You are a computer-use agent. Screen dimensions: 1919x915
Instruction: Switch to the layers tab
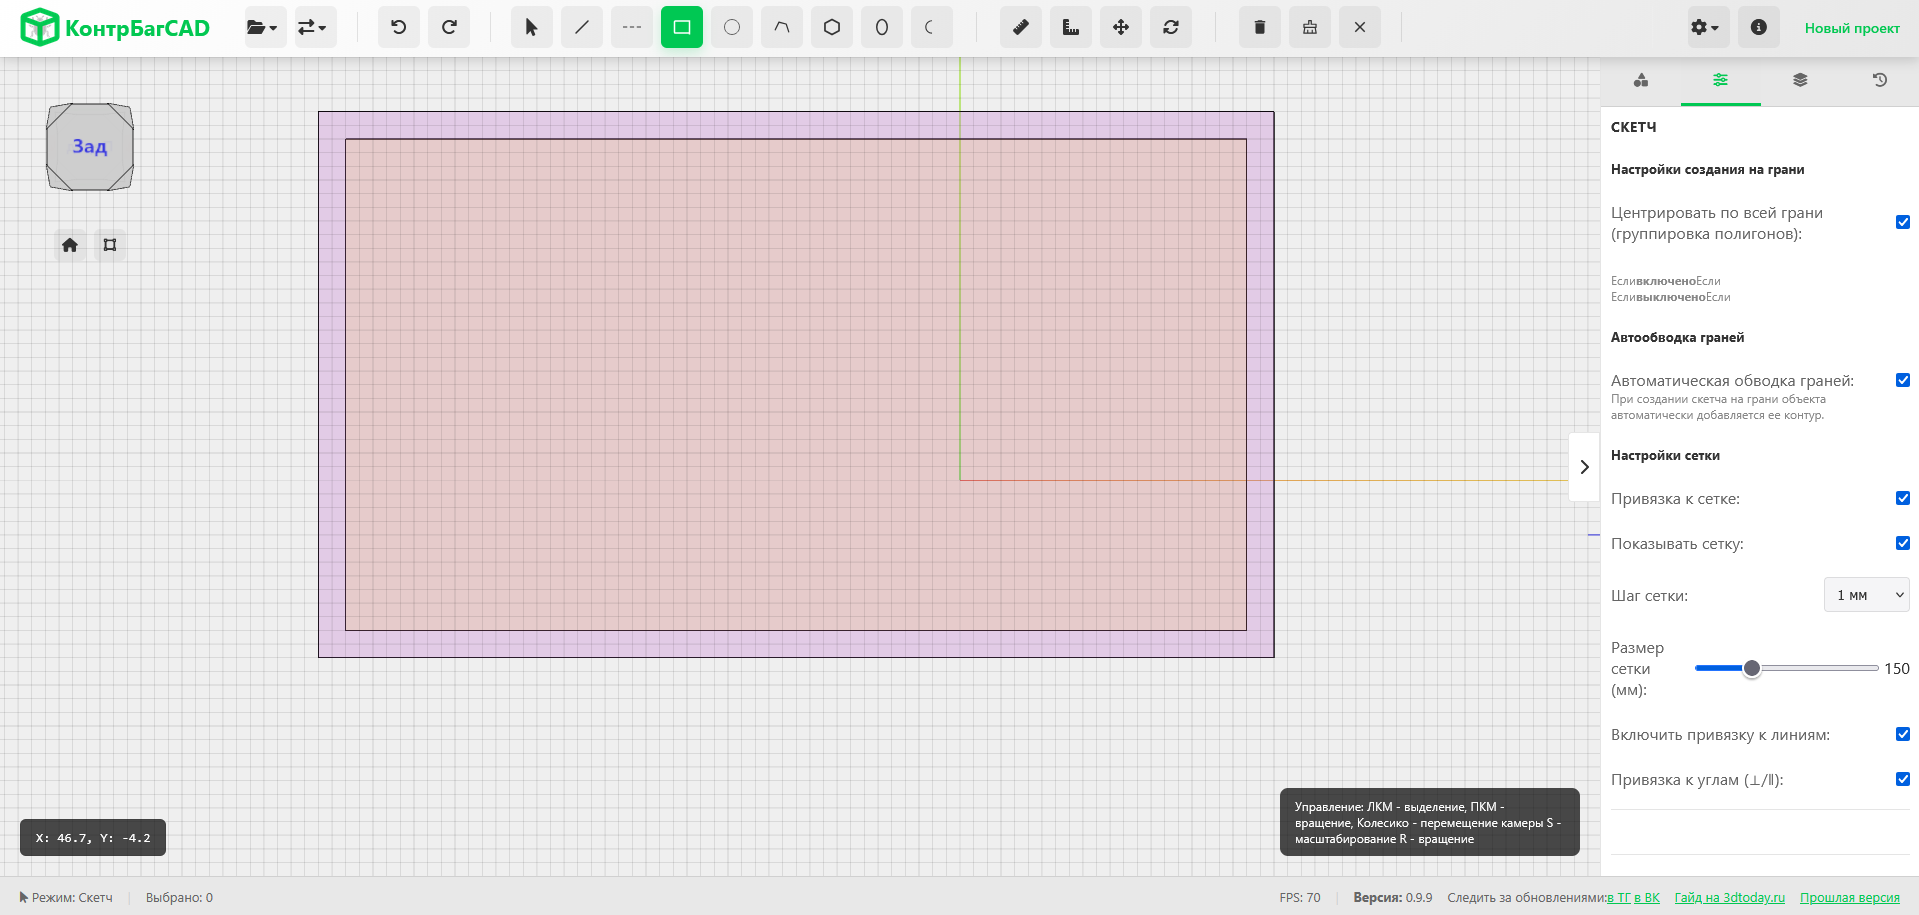(x=1800, y=80)
